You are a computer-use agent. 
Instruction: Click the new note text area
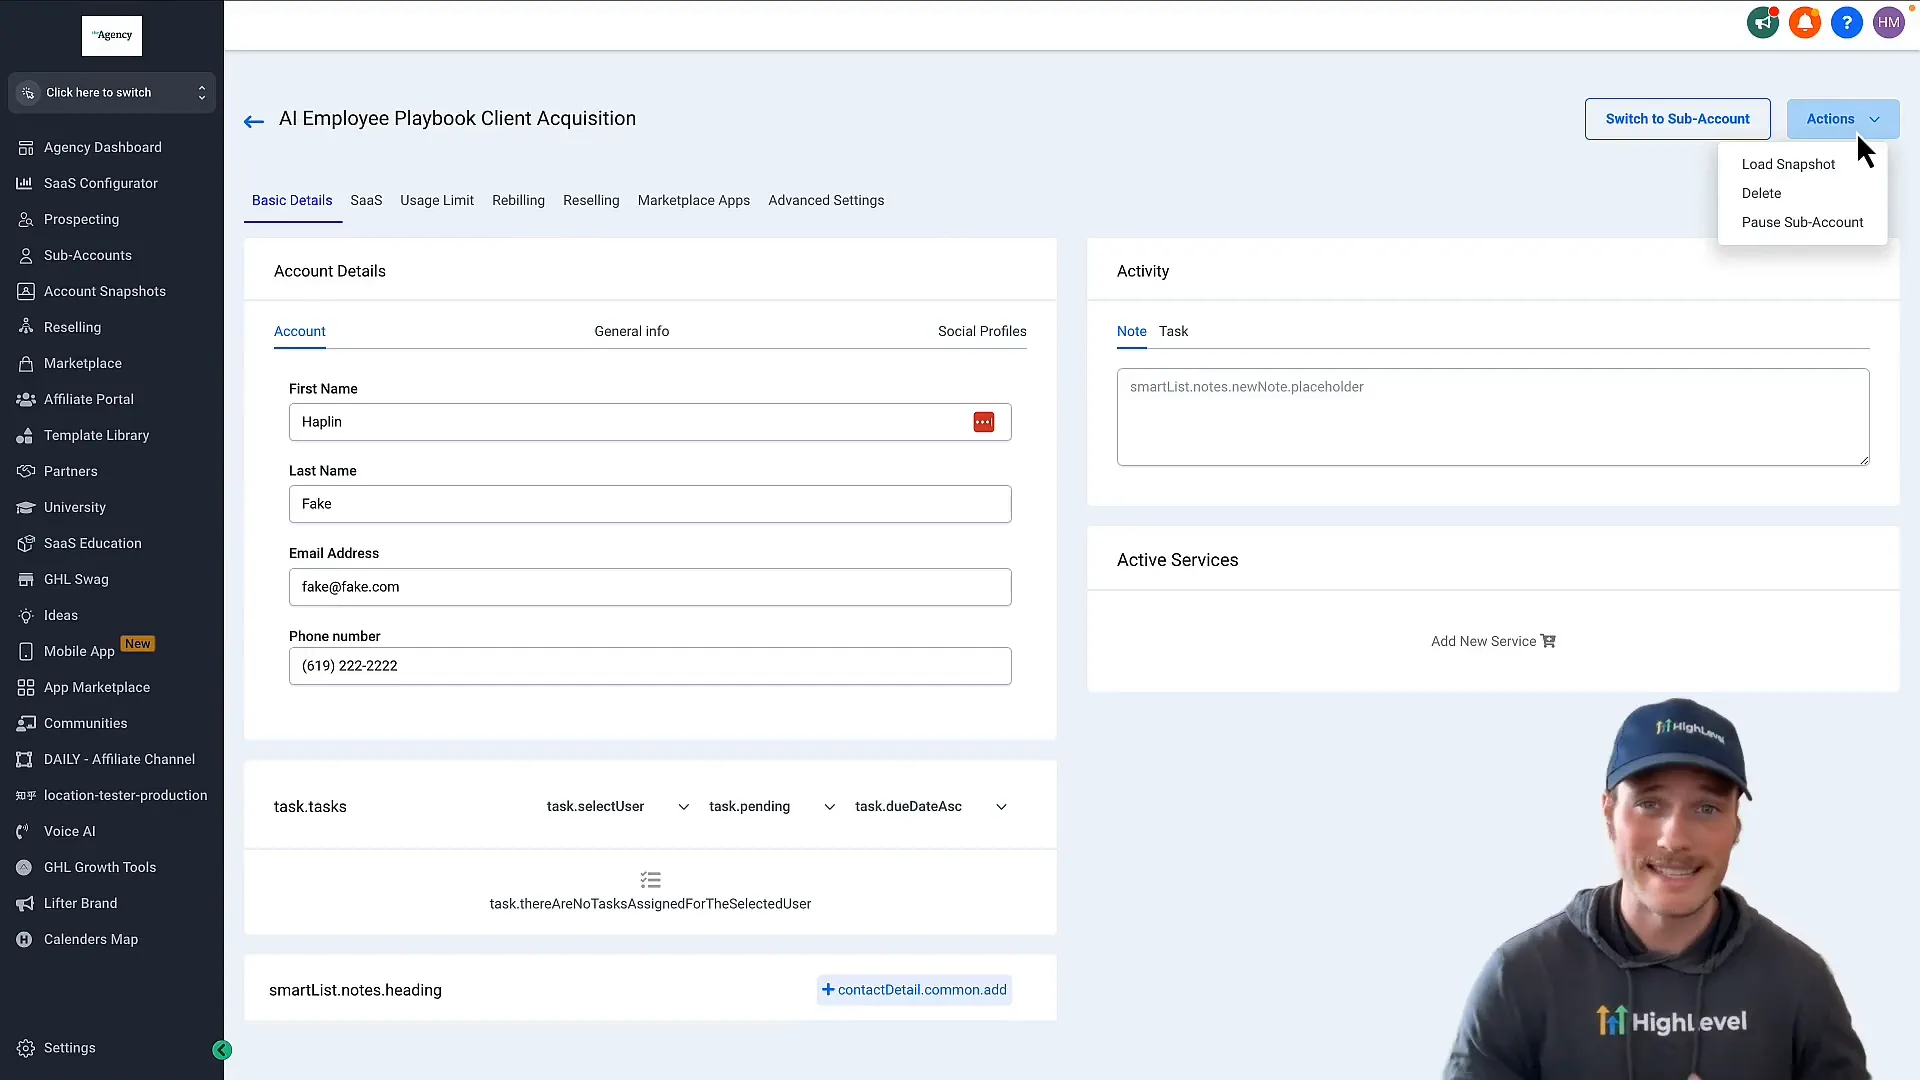[1493, 417]
